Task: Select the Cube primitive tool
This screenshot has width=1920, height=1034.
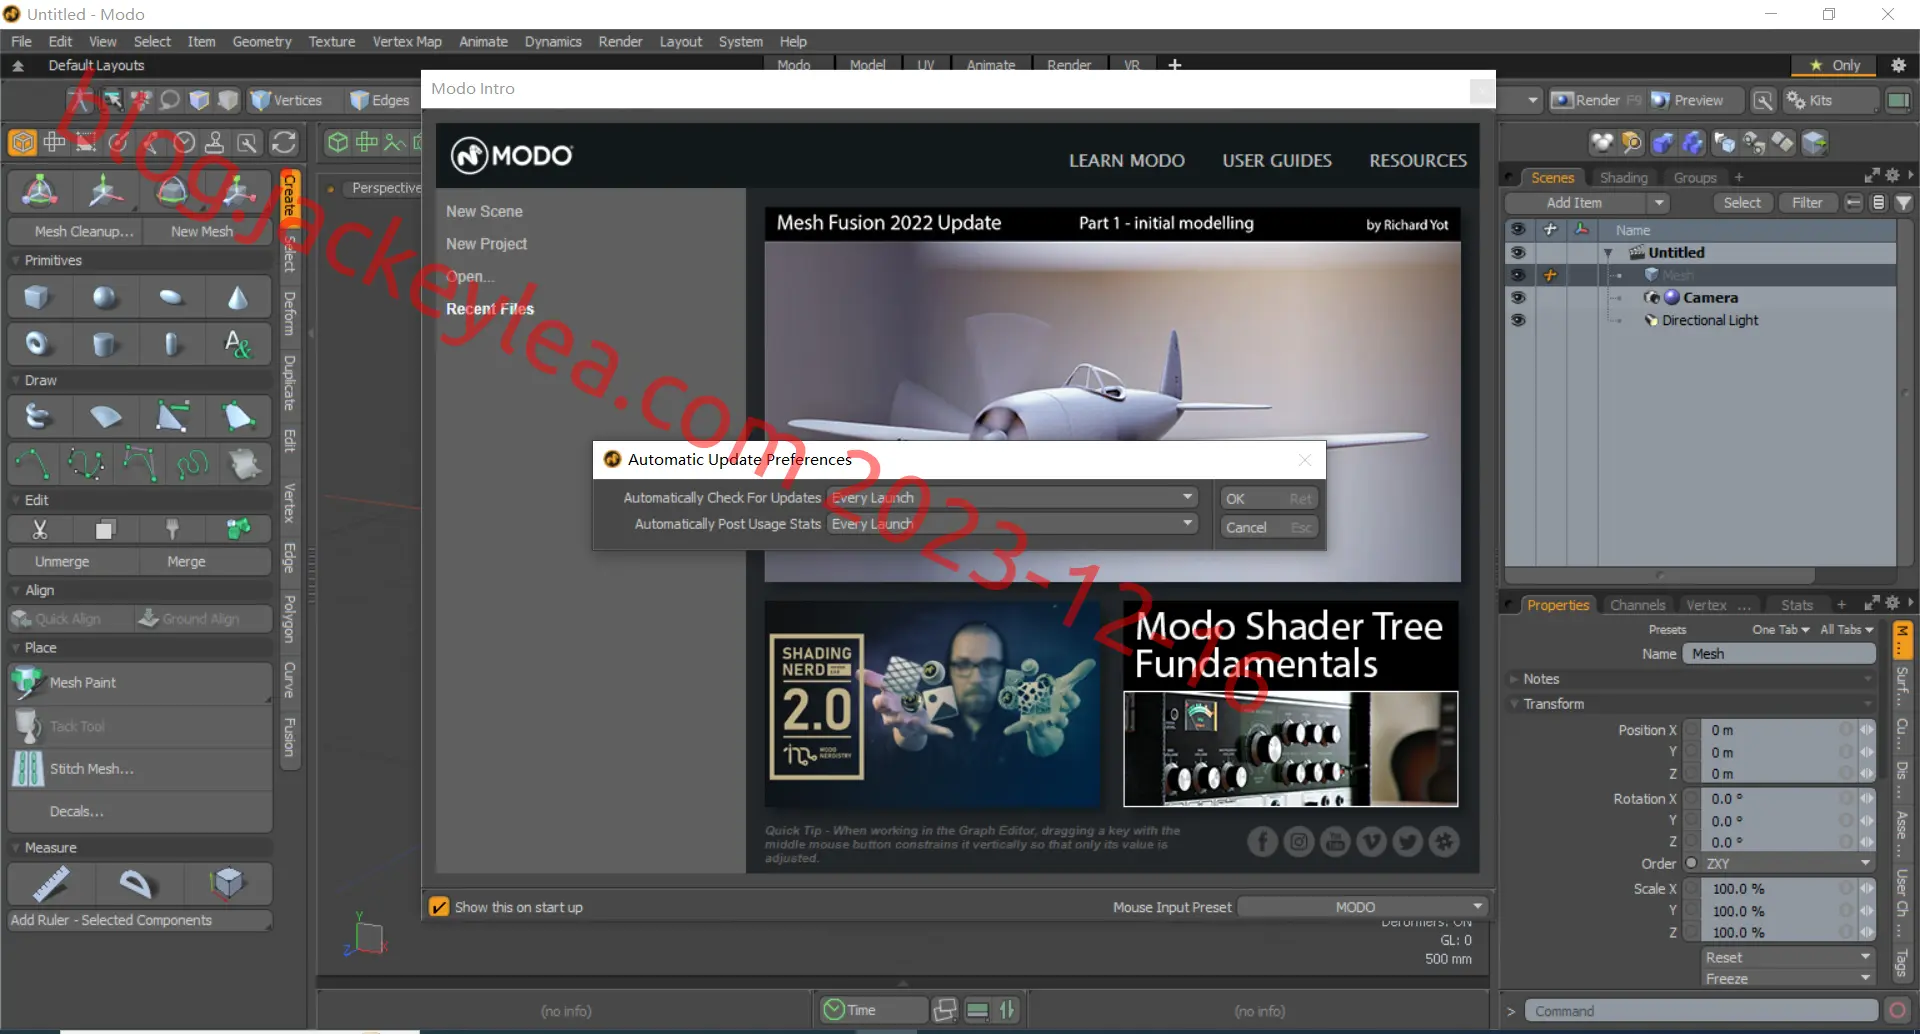Action: pos(37,298)
